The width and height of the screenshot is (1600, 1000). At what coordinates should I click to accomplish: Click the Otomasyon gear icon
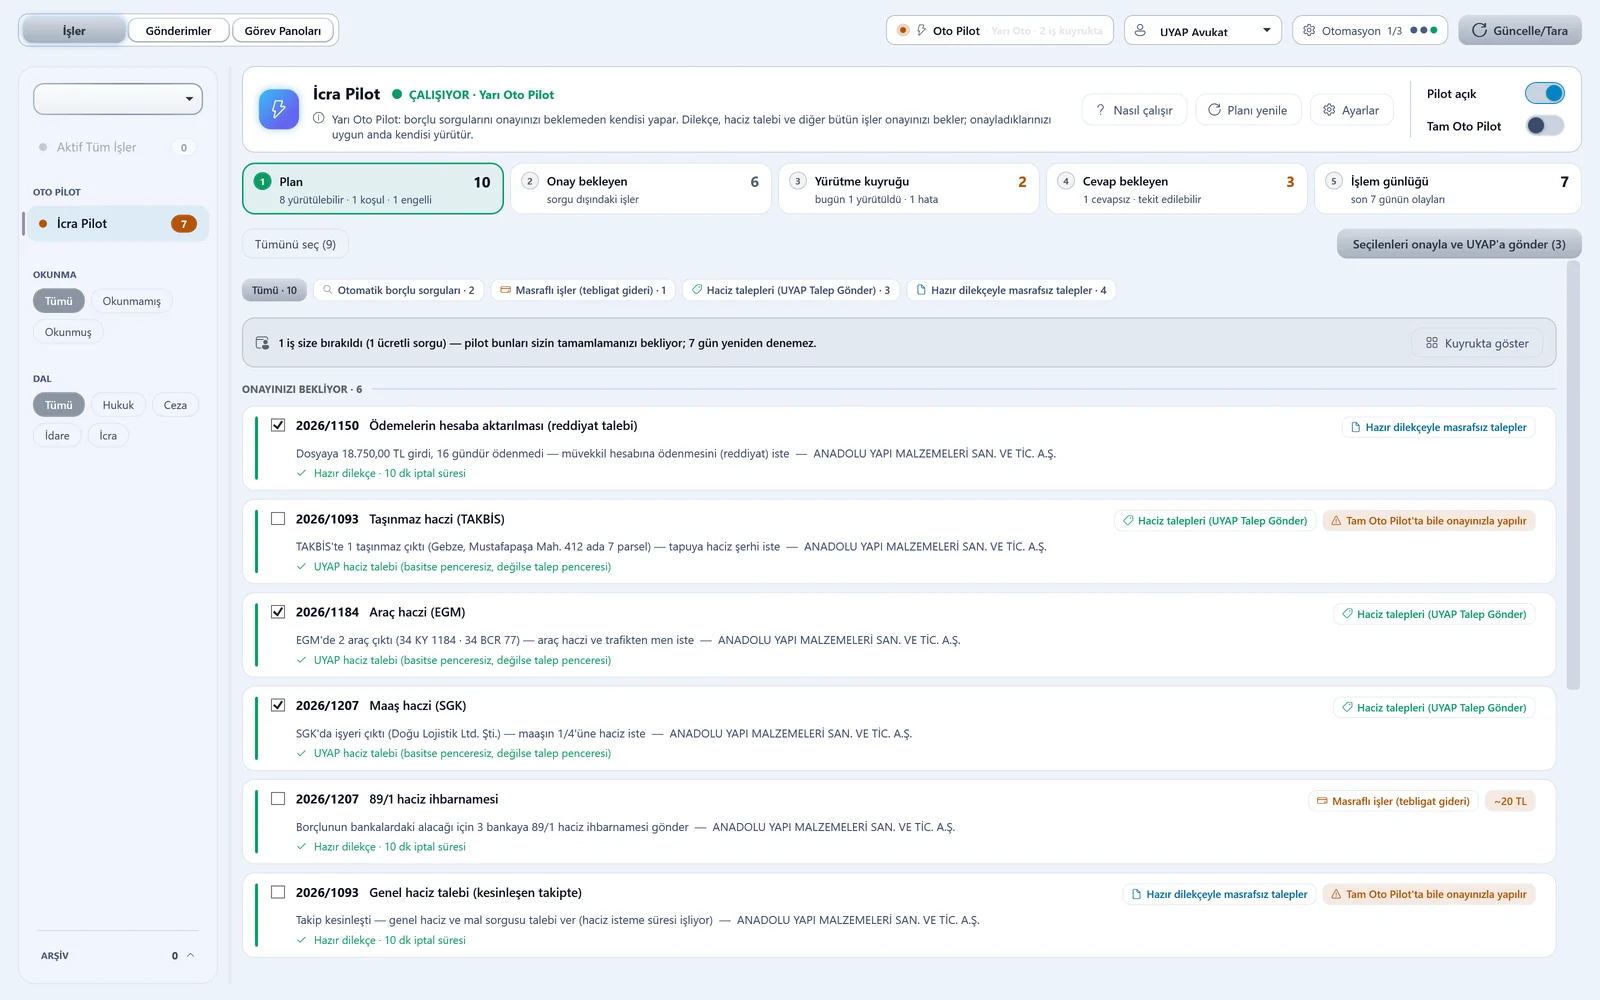(1309, 30)
